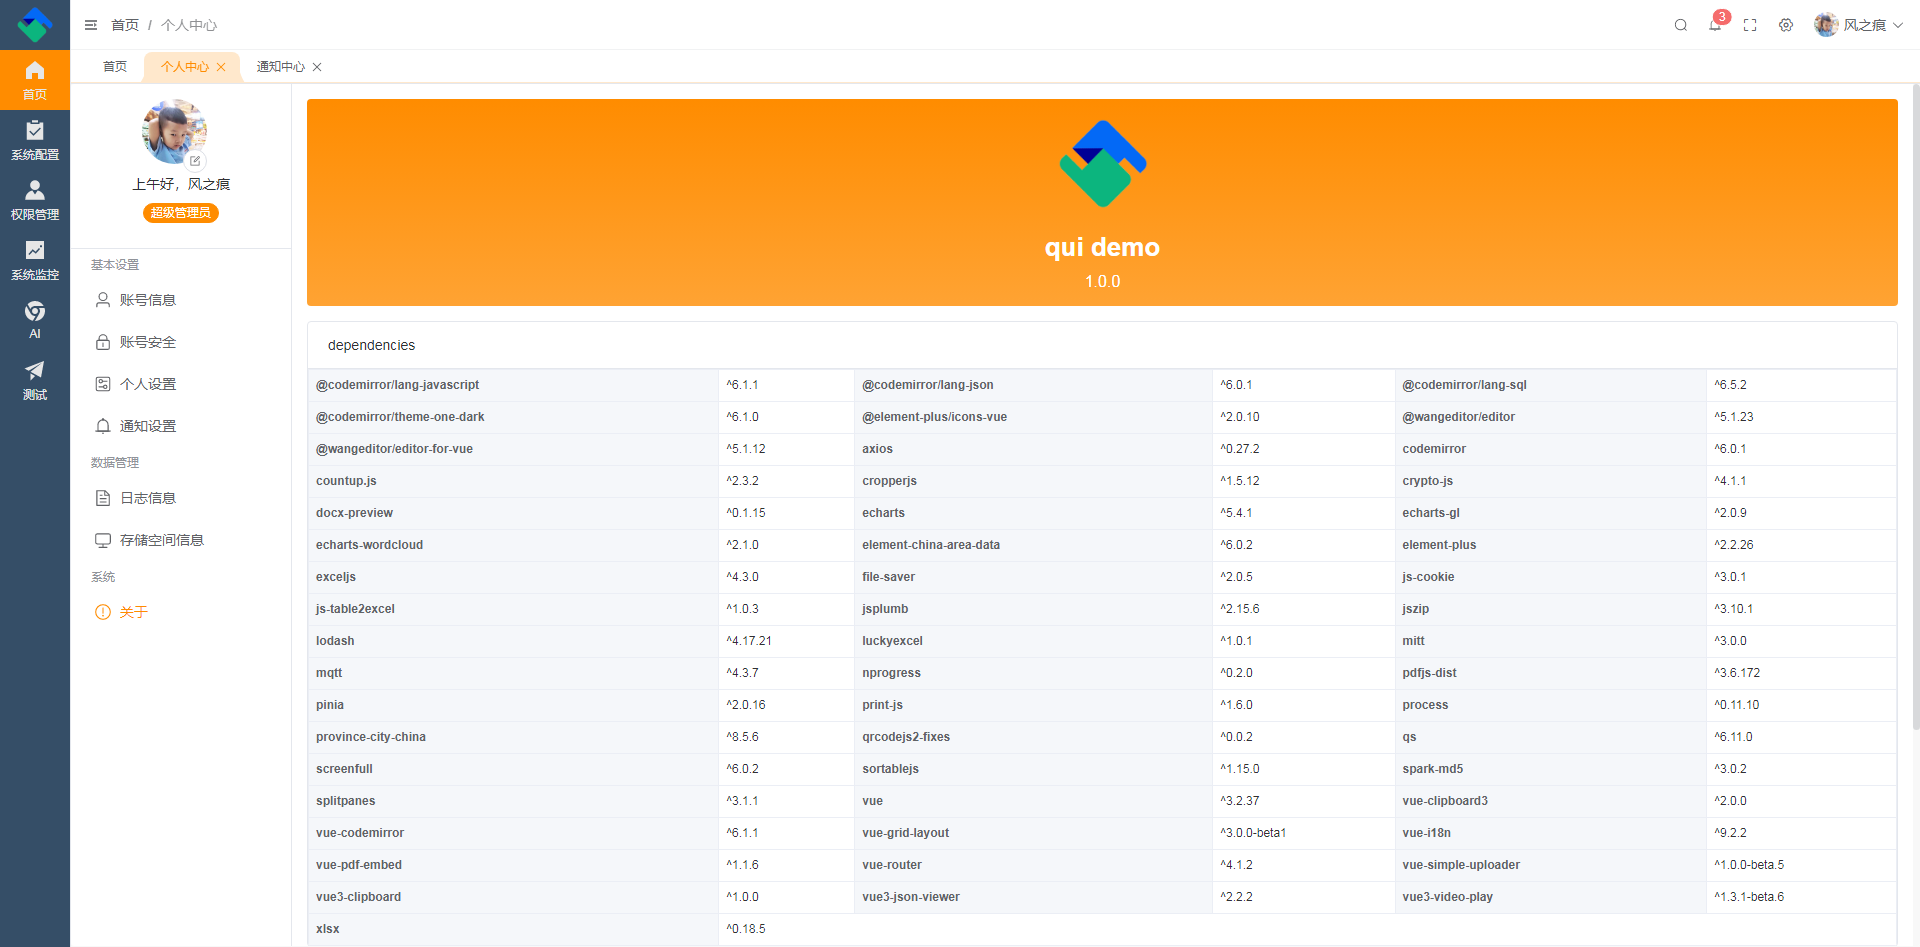Click the profile avatar photo
Image resolution: width=1920 pixels, height=947 pixels.
174,131
